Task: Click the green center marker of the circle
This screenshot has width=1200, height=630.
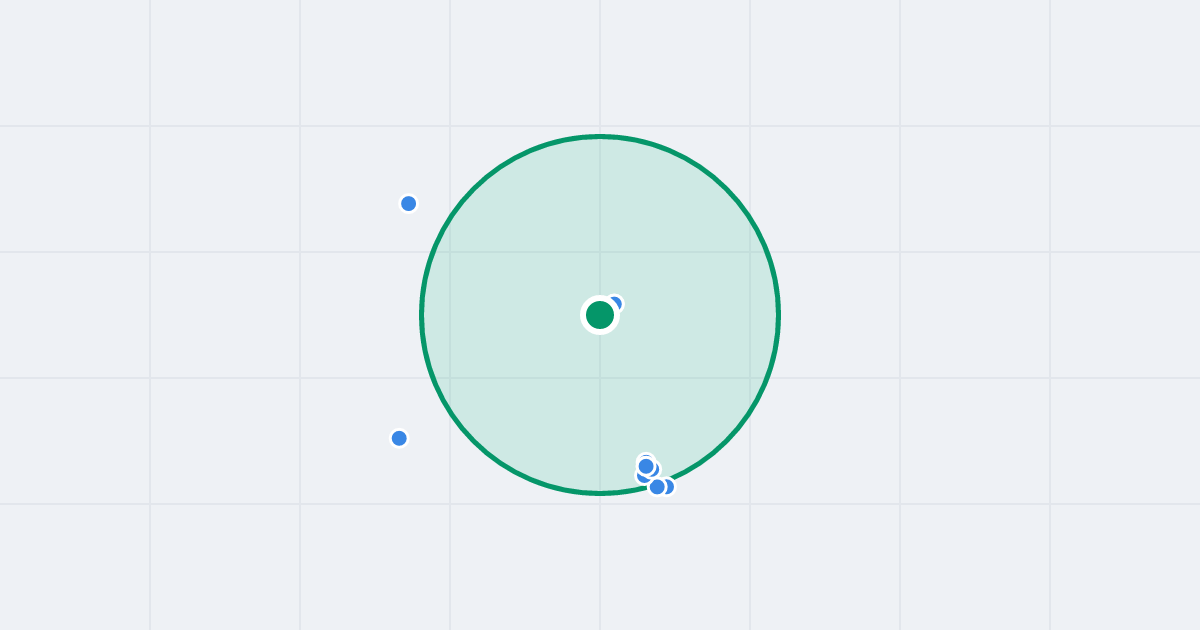Action: (x=600, y=315)
